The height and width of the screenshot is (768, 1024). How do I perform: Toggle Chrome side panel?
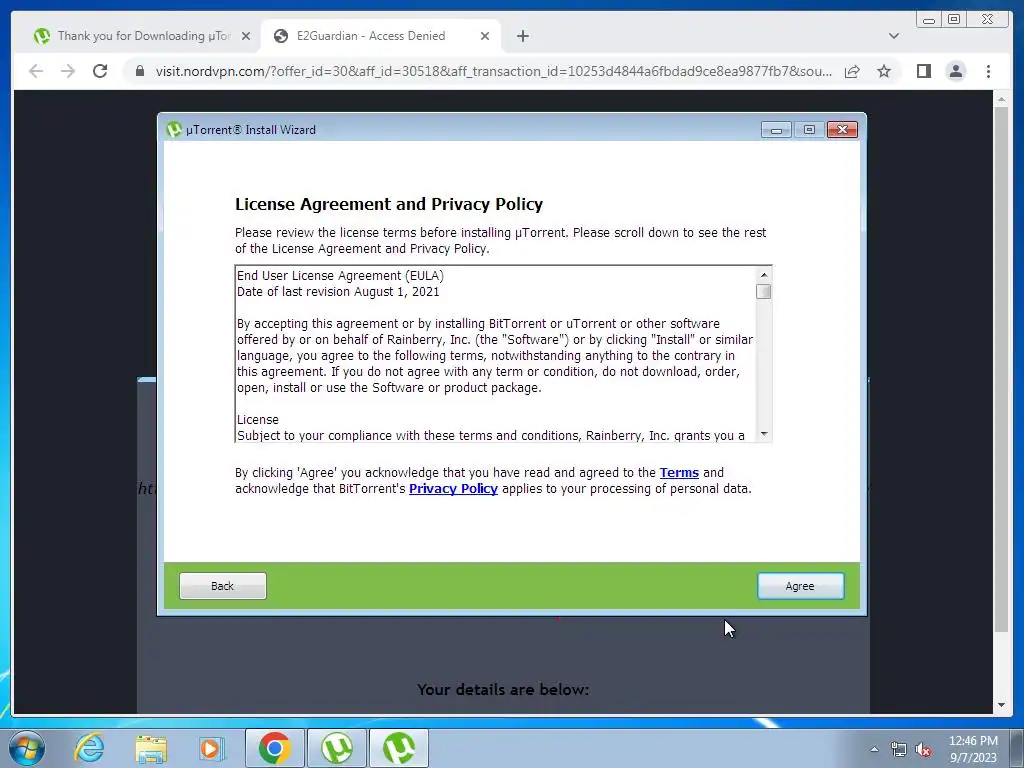pyautogui.click(x=923, y=71)
